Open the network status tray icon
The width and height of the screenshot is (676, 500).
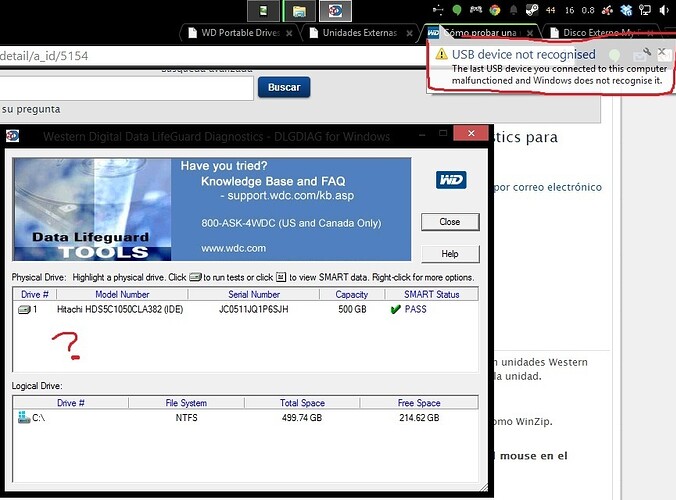click(x=645, y=10)
